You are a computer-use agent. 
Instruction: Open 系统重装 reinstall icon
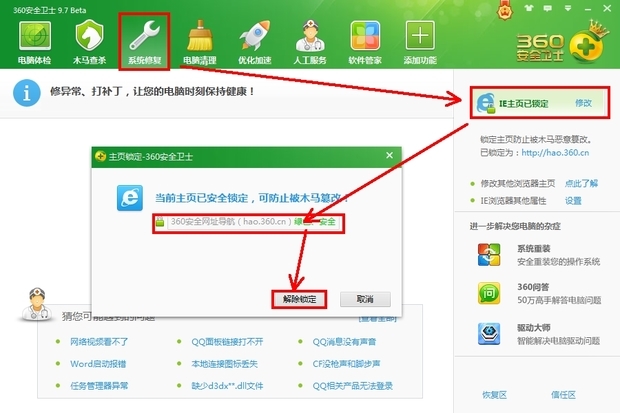coord(489,254)
